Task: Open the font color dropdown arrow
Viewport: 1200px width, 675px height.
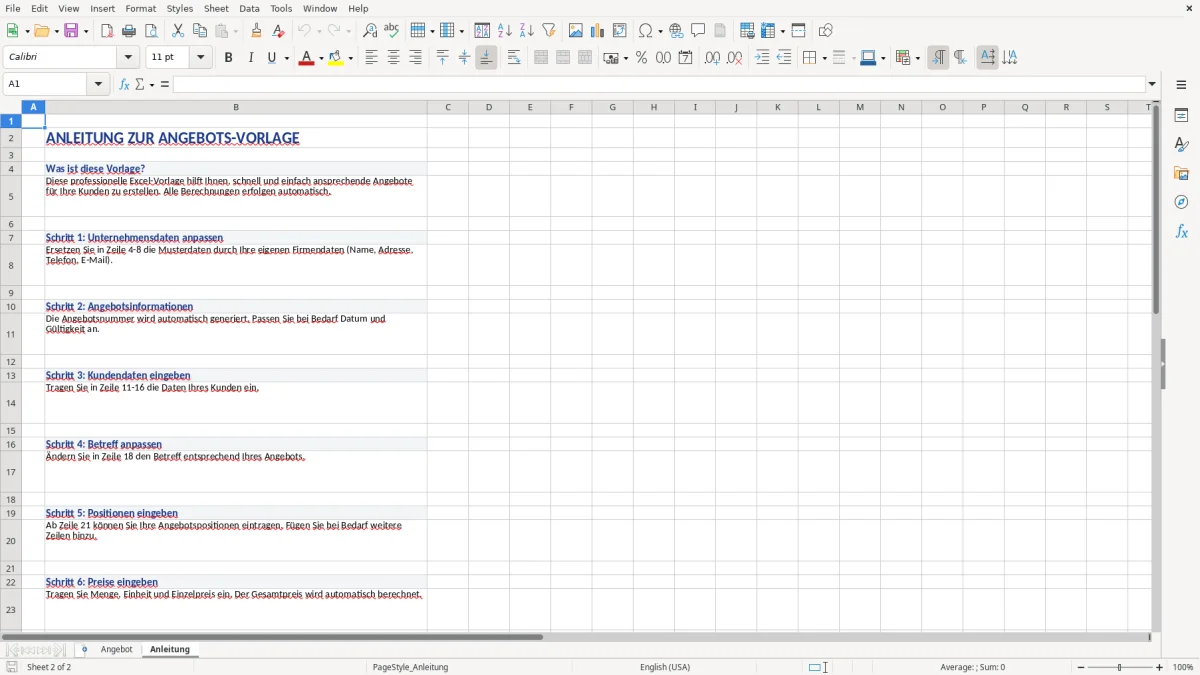Action: click(321, 58)
